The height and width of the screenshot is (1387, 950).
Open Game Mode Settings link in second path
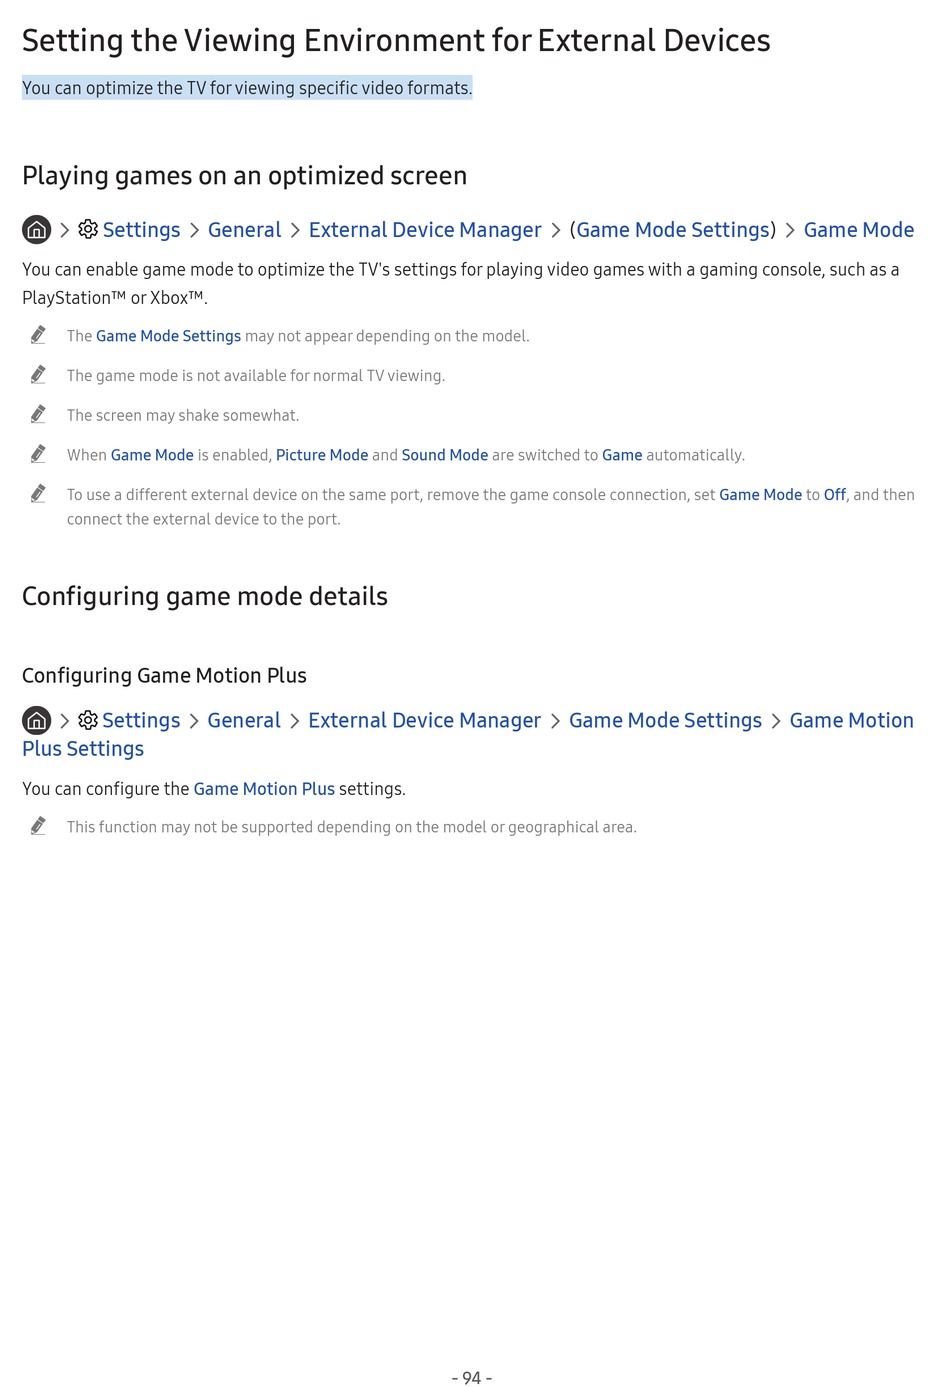tap(665, 721)
